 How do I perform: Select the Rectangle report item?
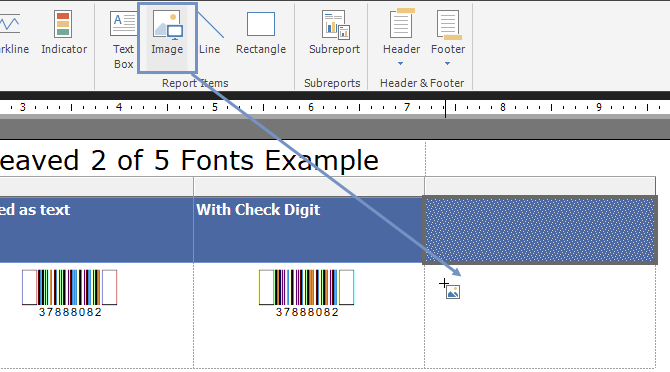point(261,33)
